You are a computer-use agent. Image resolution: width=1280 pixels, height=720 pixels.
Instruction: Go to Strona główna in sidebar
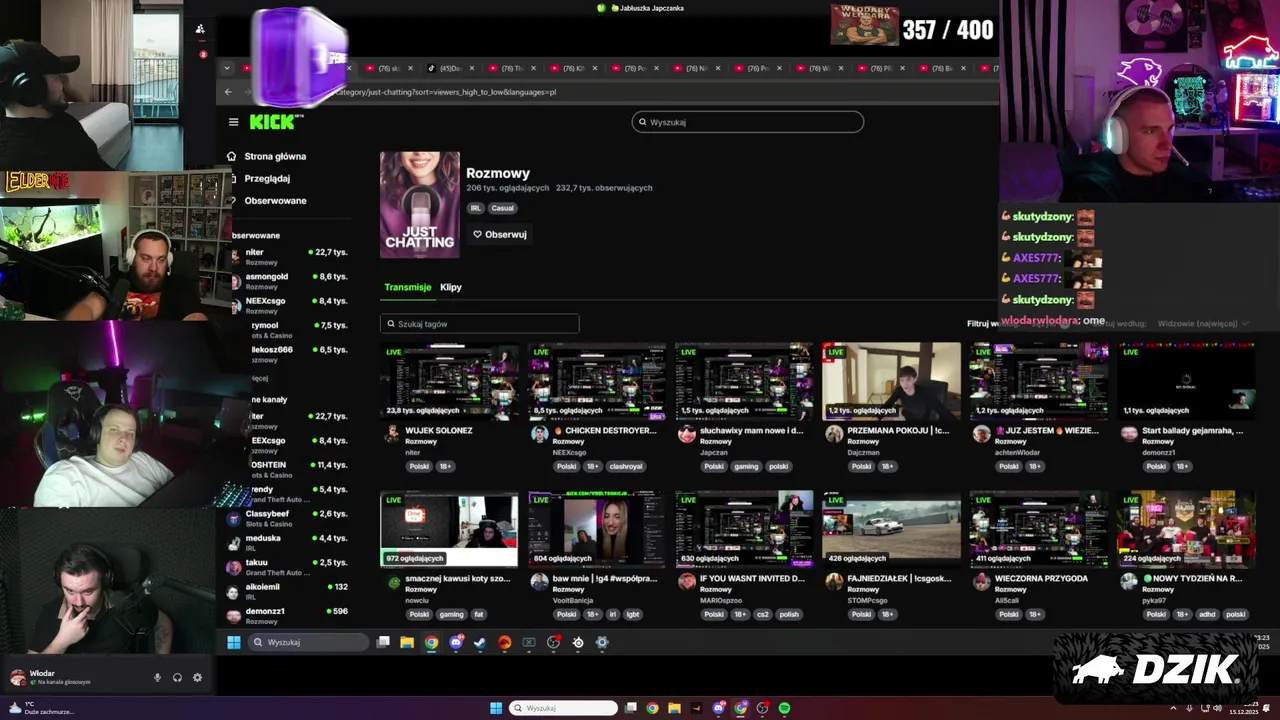275,156
